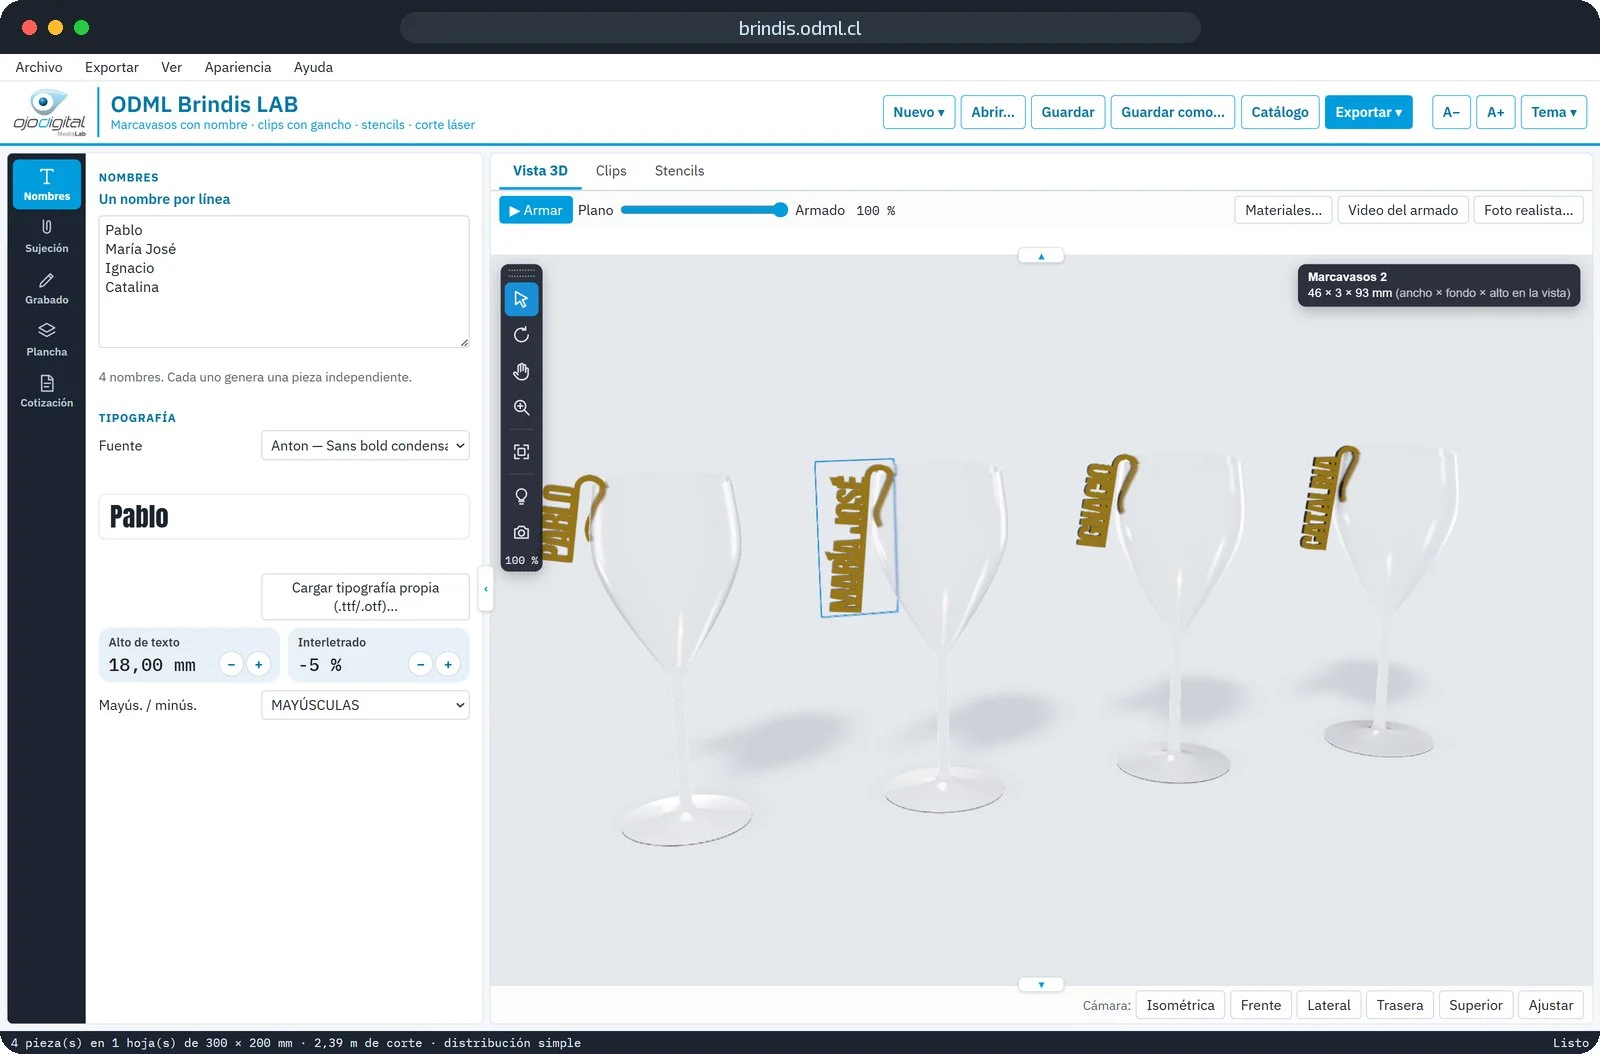Open the Grabado pencil panel

47,288
